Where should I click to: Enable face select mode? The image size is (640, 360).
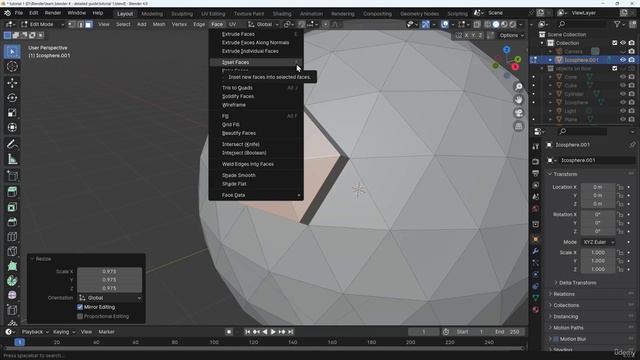point(88,24)
